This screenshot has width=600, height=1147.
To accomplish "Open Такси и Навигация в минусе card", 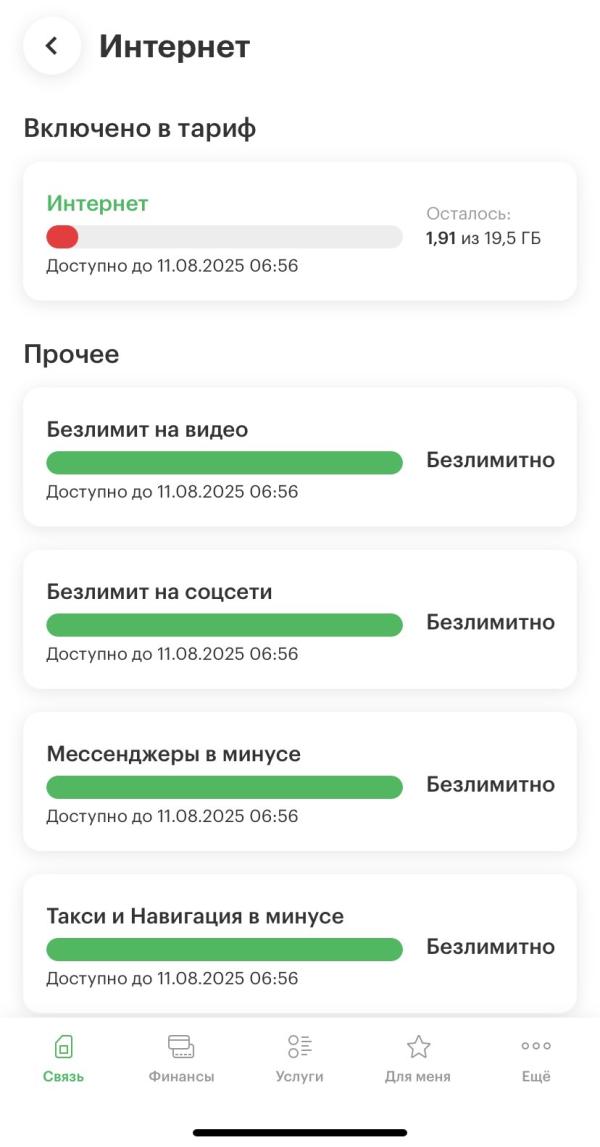I will (x=300, y=944).
